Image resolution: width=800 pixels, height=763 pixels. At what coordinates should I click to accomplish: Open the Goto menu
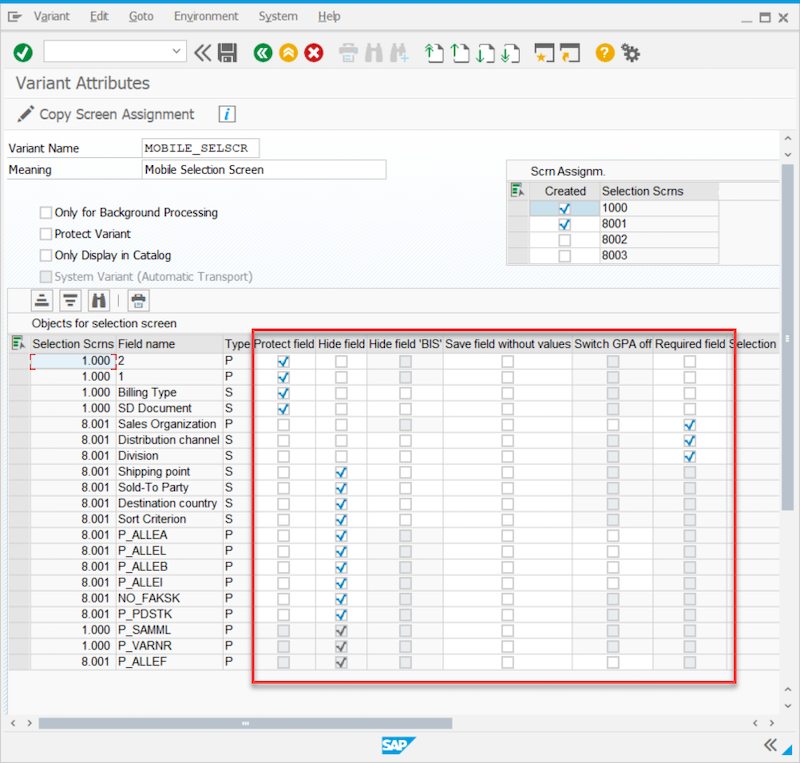(141, 16)
